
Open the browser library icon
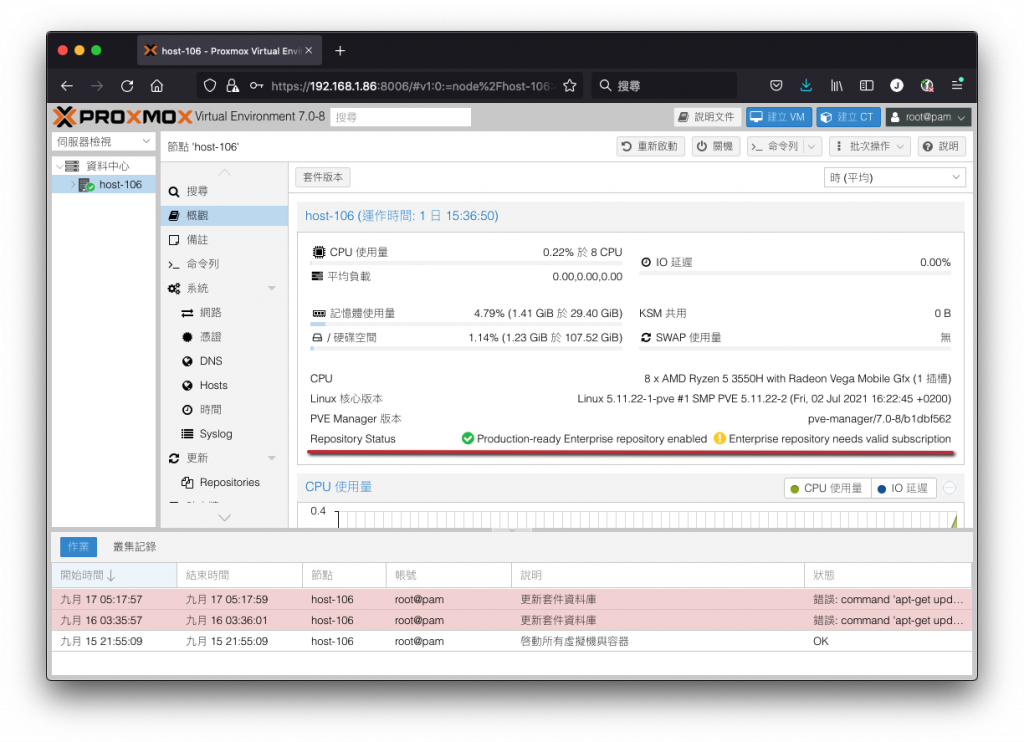tap(837, 86)
